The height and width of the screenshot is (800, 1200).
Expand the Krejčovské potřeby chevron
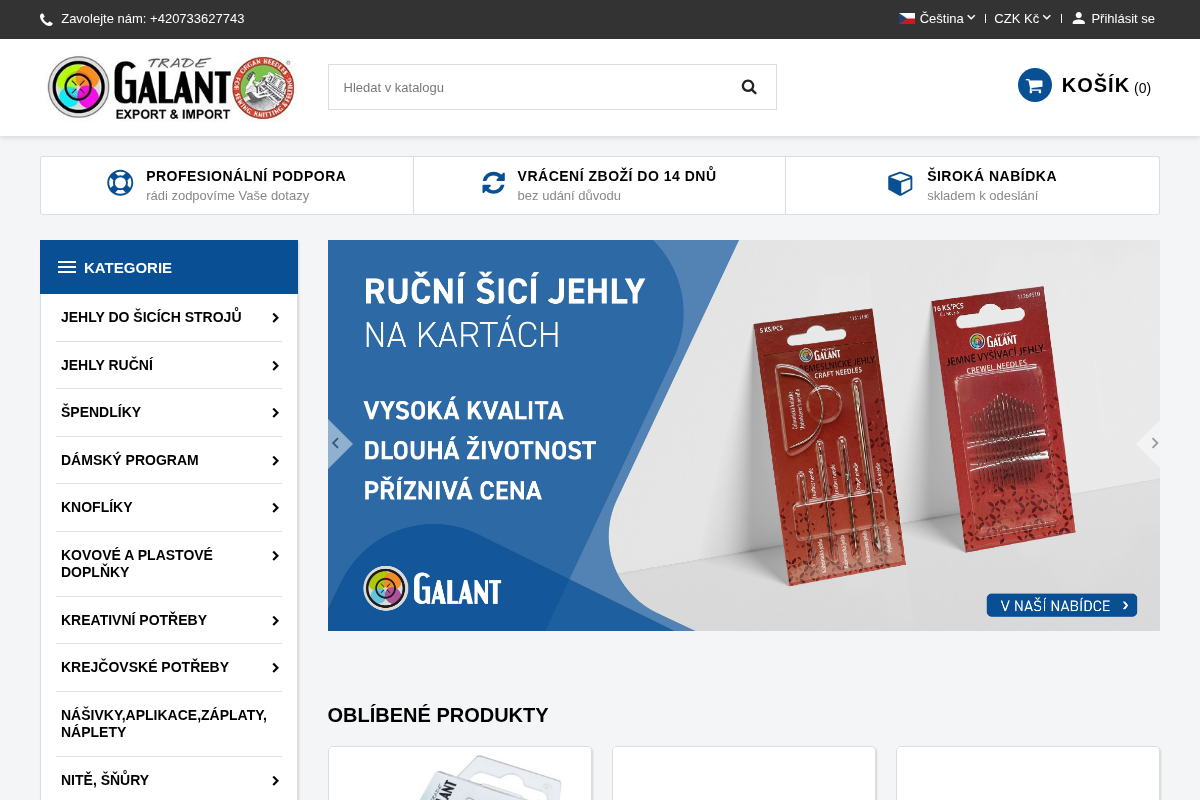275,668
